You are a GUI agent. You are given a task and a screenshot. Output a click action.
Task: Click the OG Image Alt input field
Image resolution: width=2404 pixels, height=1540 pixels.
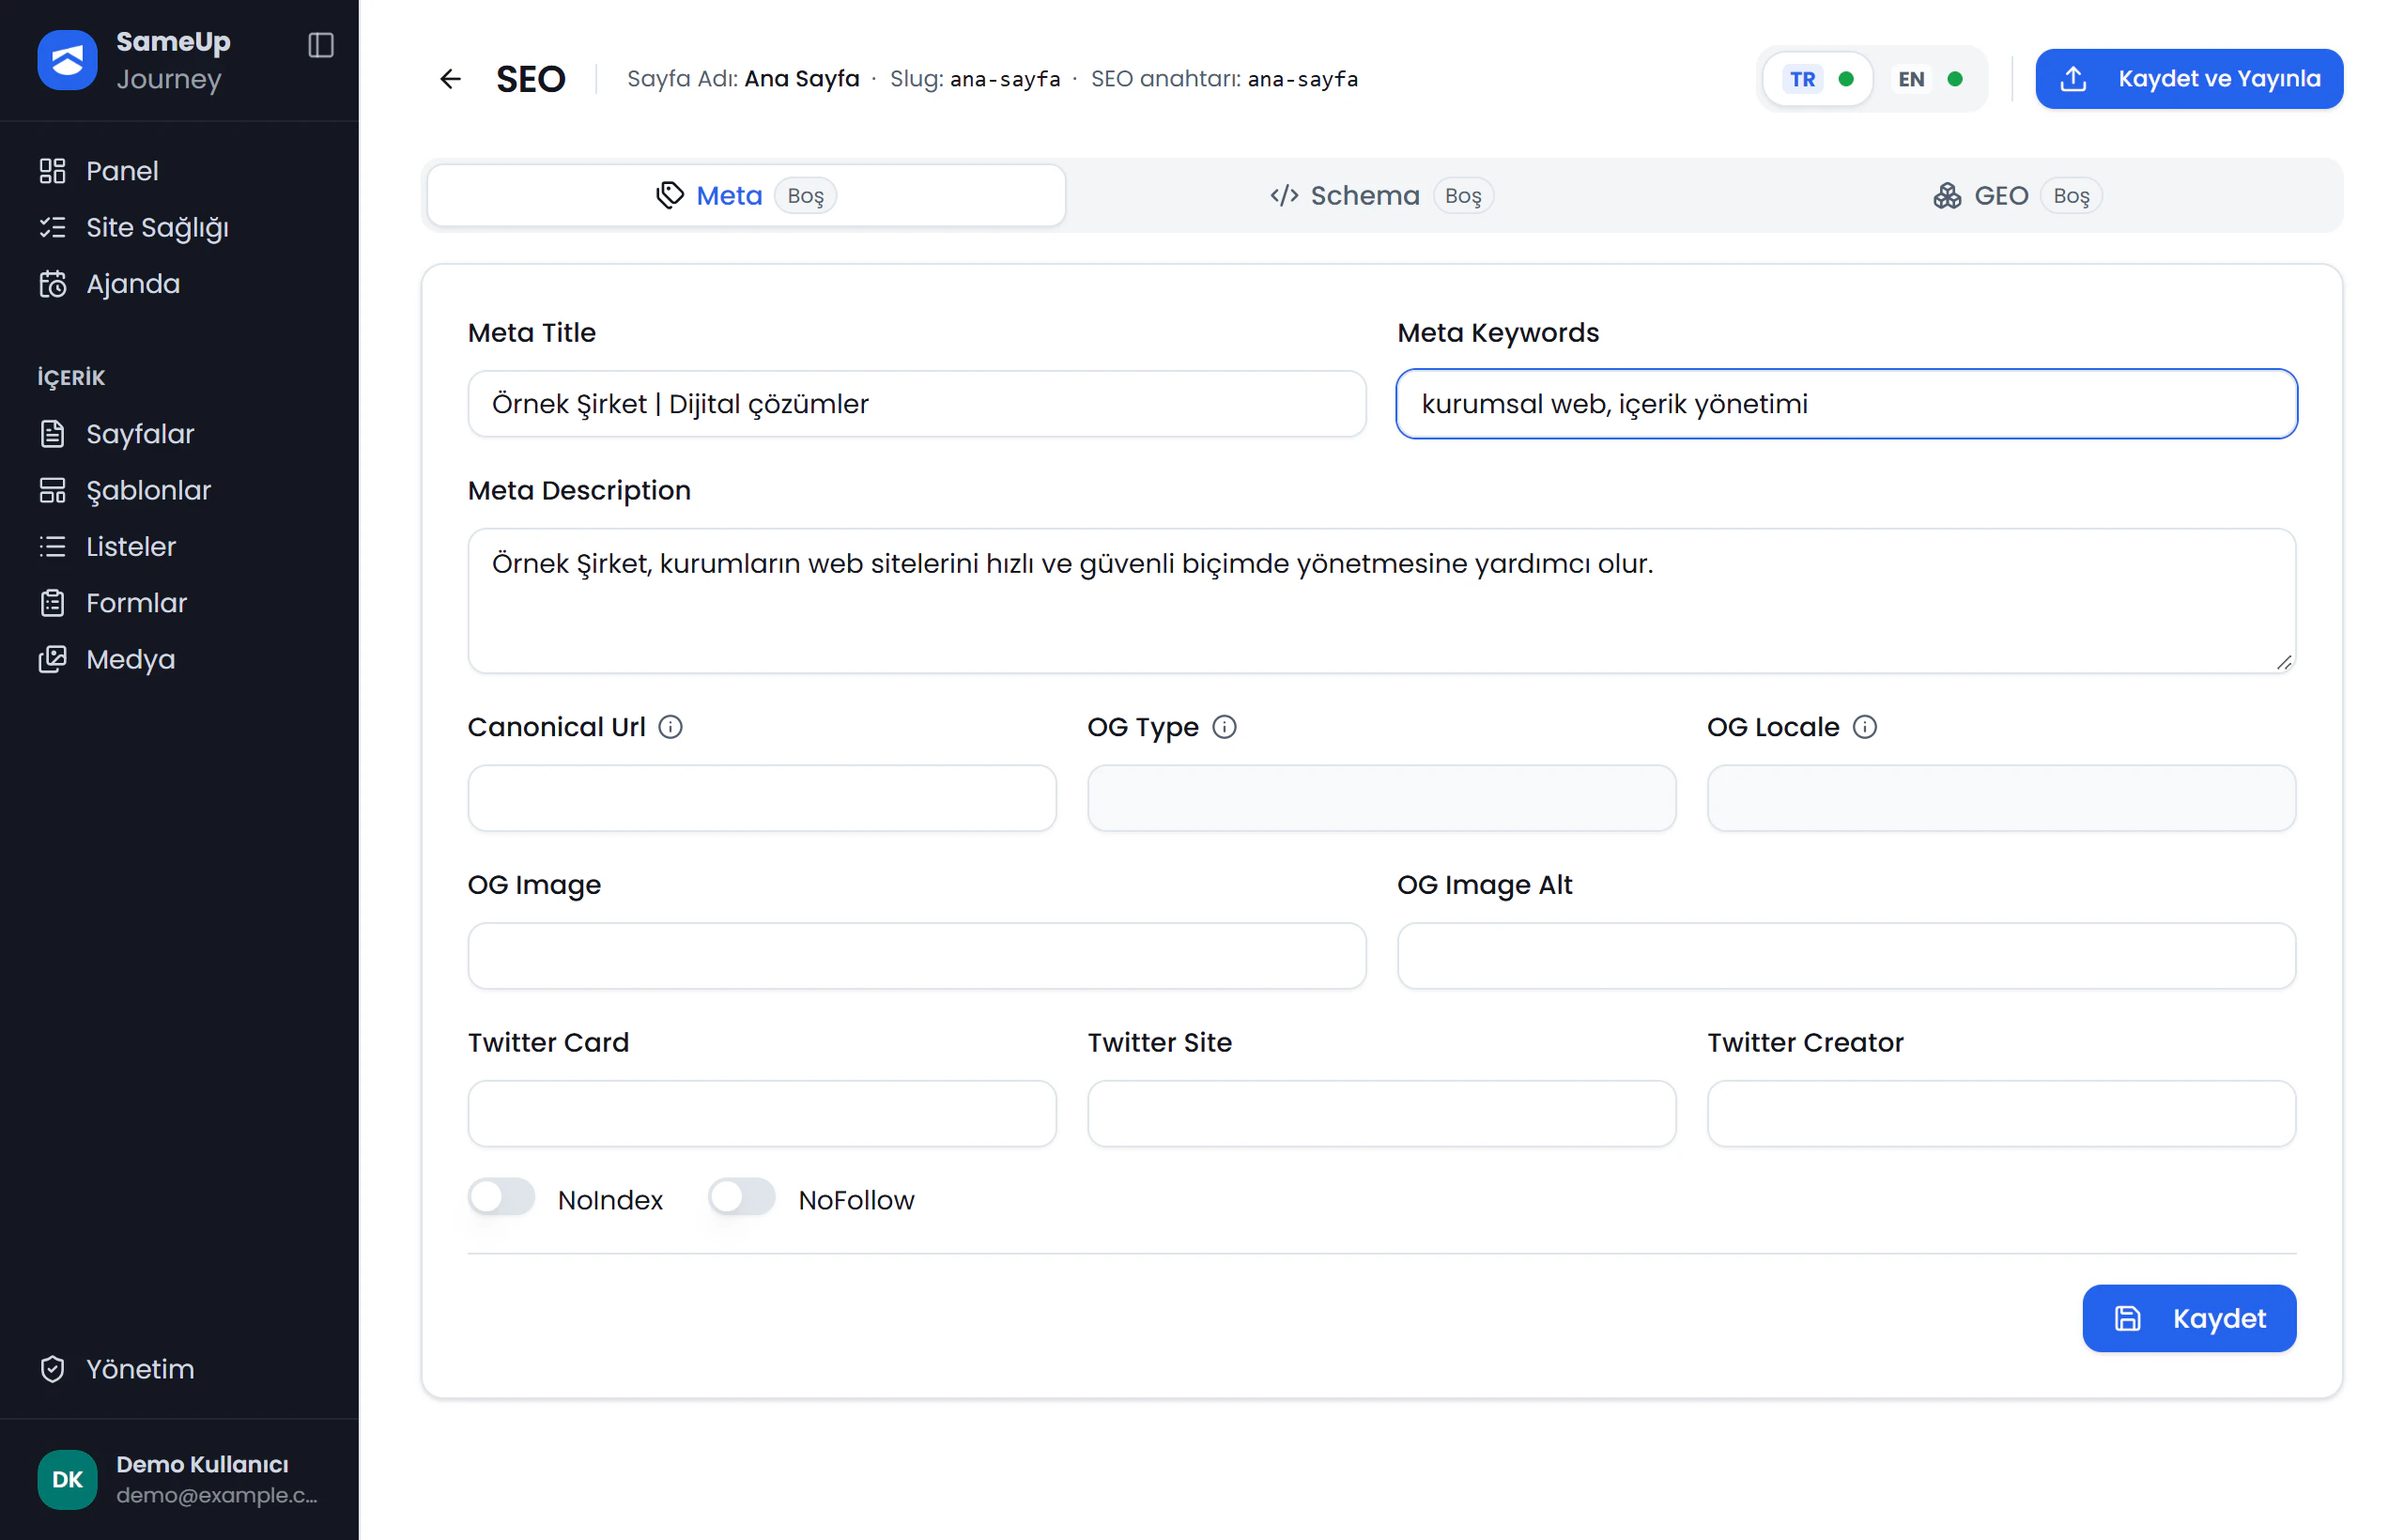click(x=1846, y=956)
